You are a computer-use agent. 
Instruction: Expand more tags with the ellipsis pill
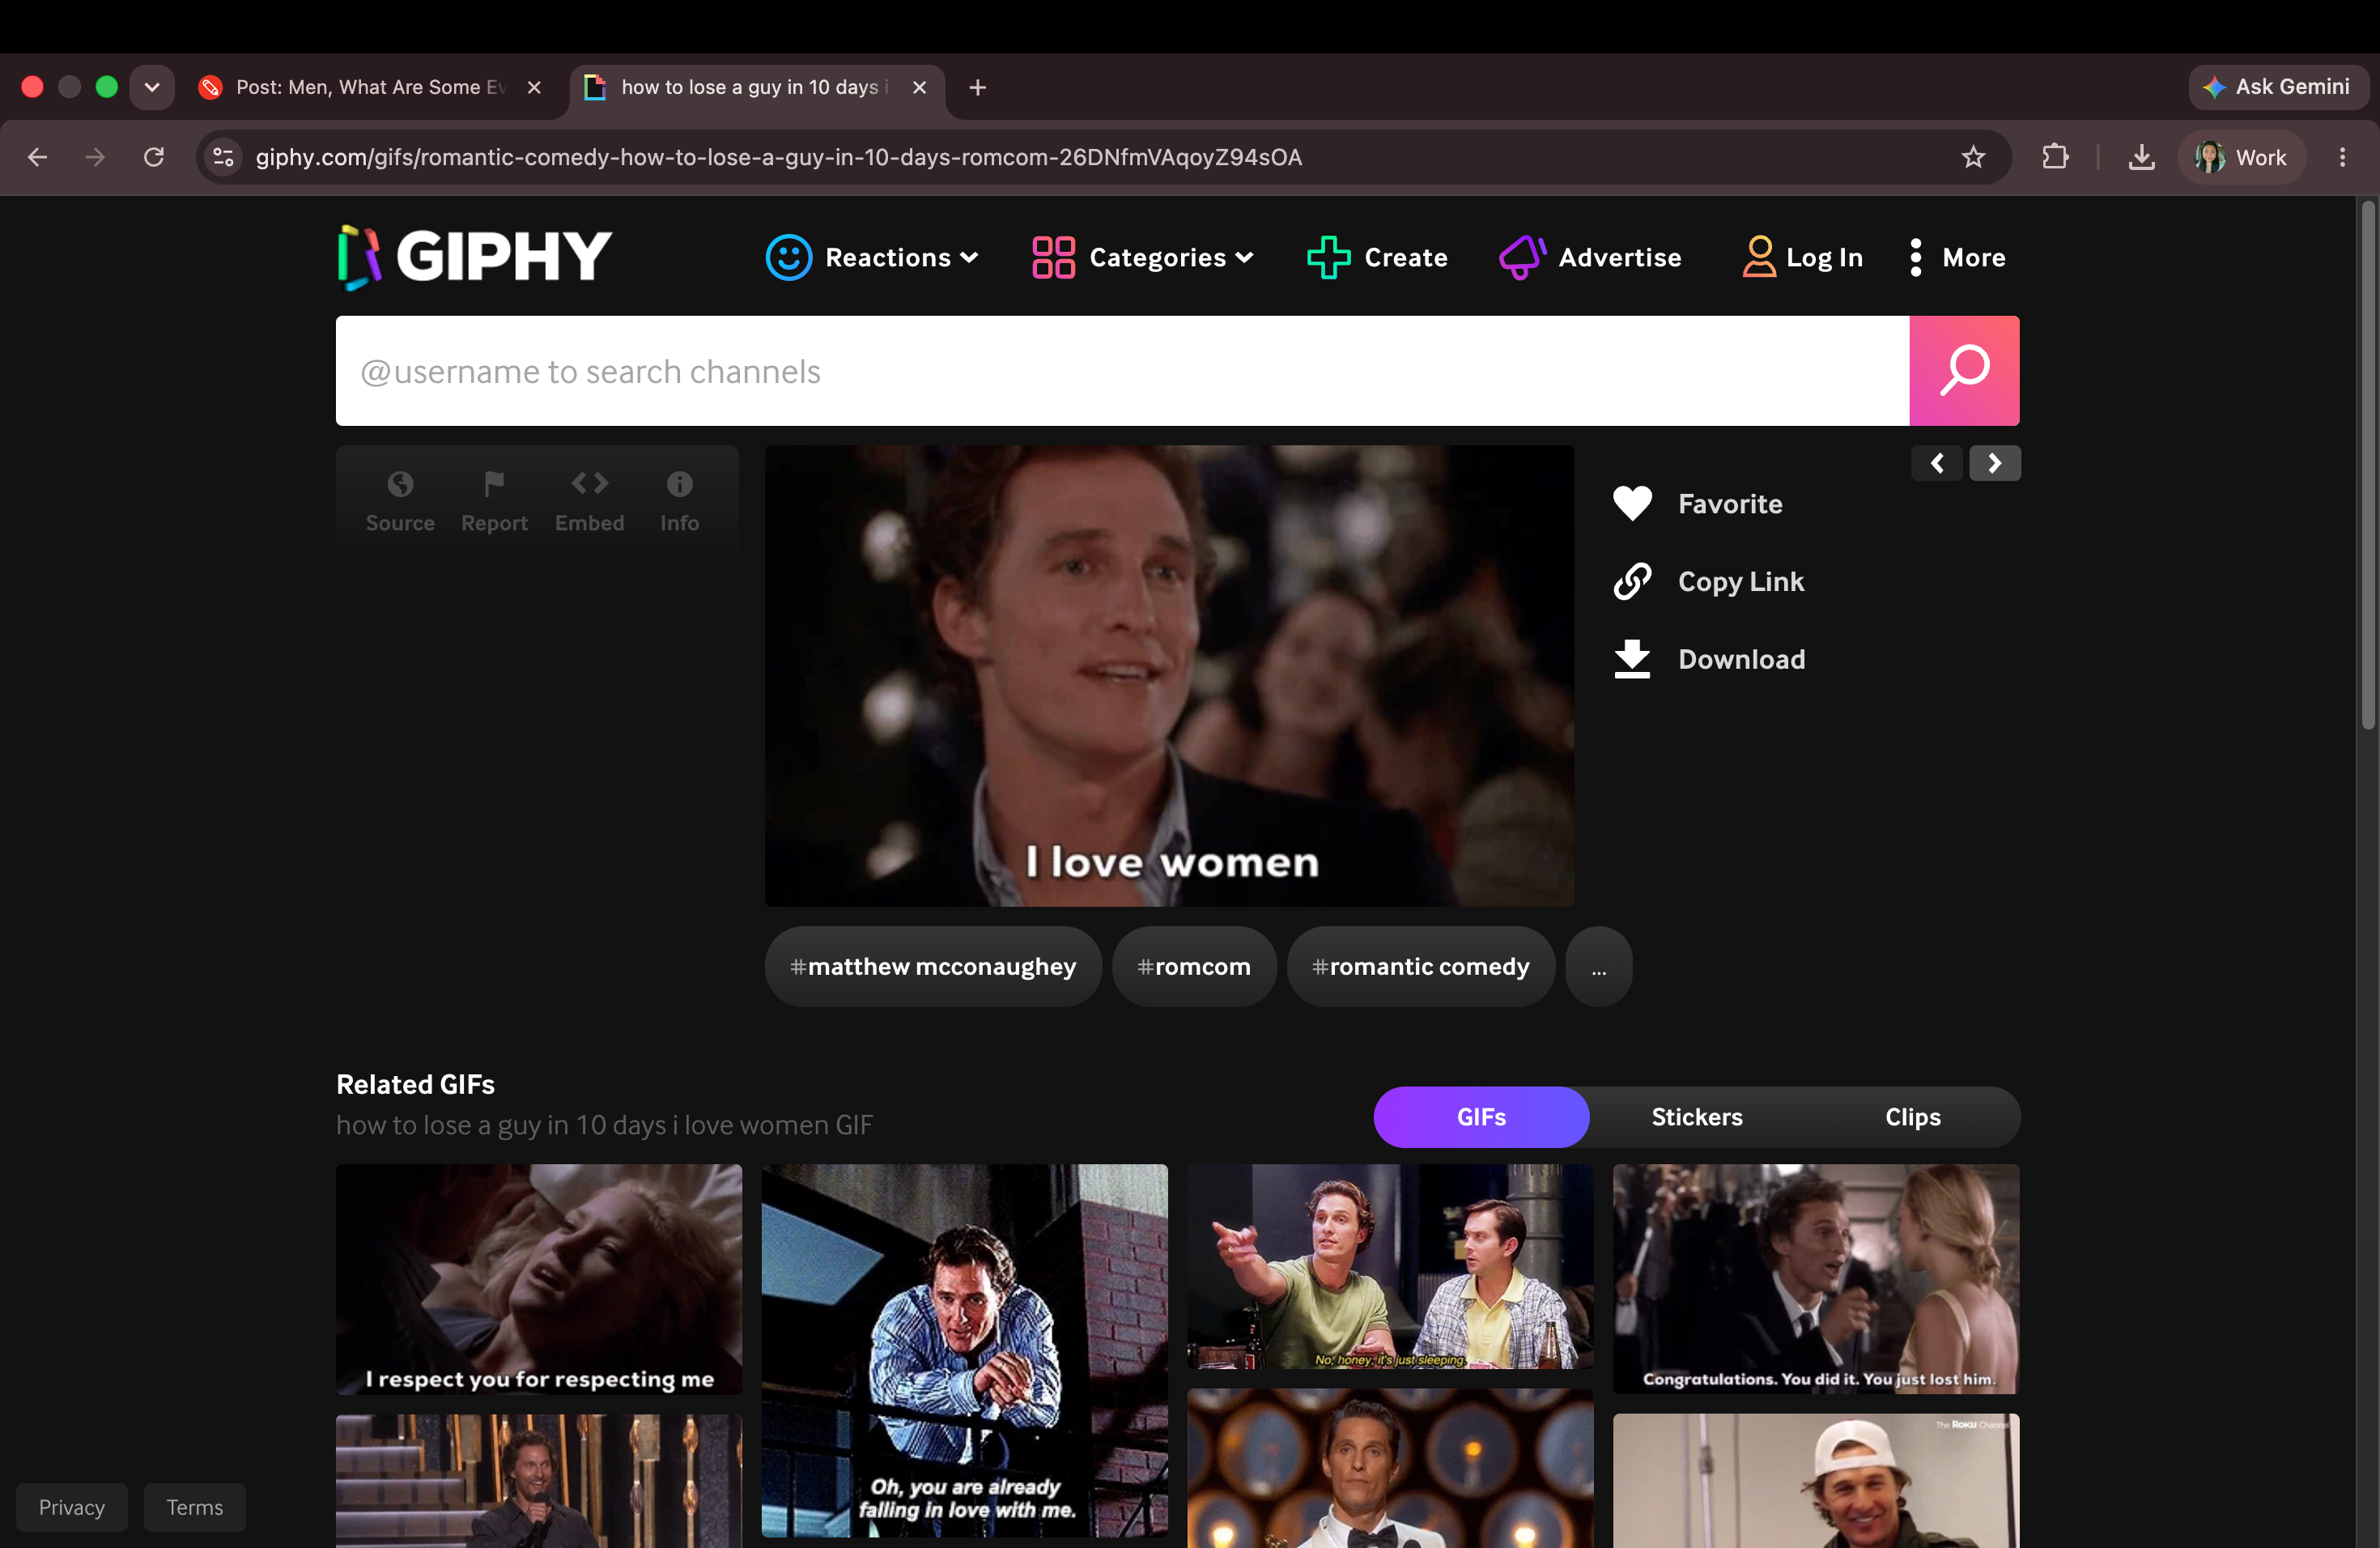coord(1598,966)
